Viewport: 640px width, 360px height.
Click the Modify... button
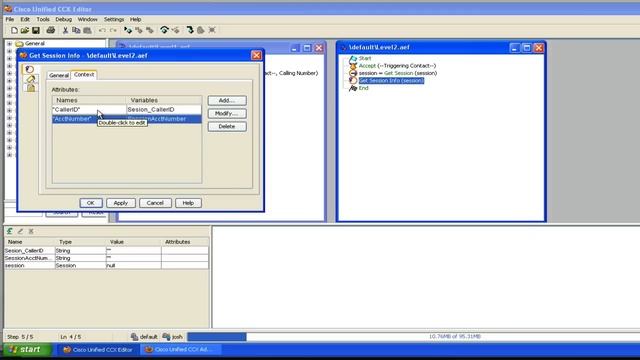click(227, 113)
